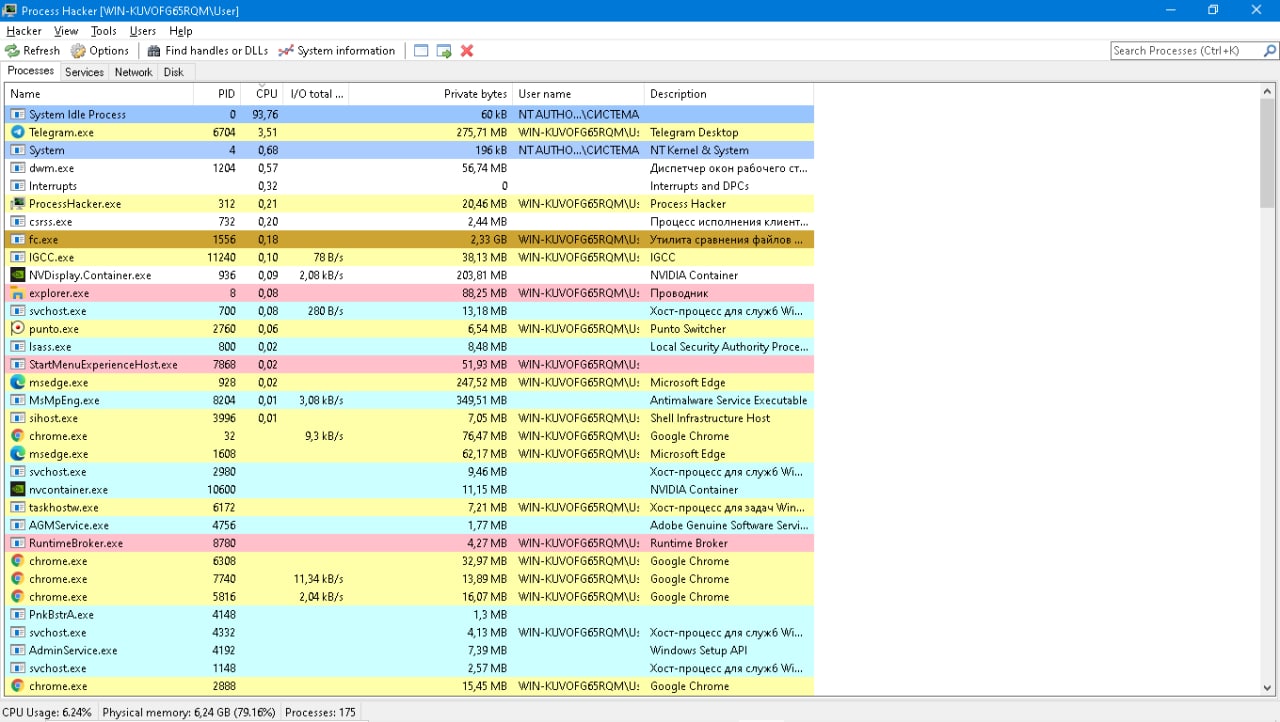The image size is (1280, 722).
Task: Click the chrome.exe icon with PID 7740
Action: (x=17, y=579)
